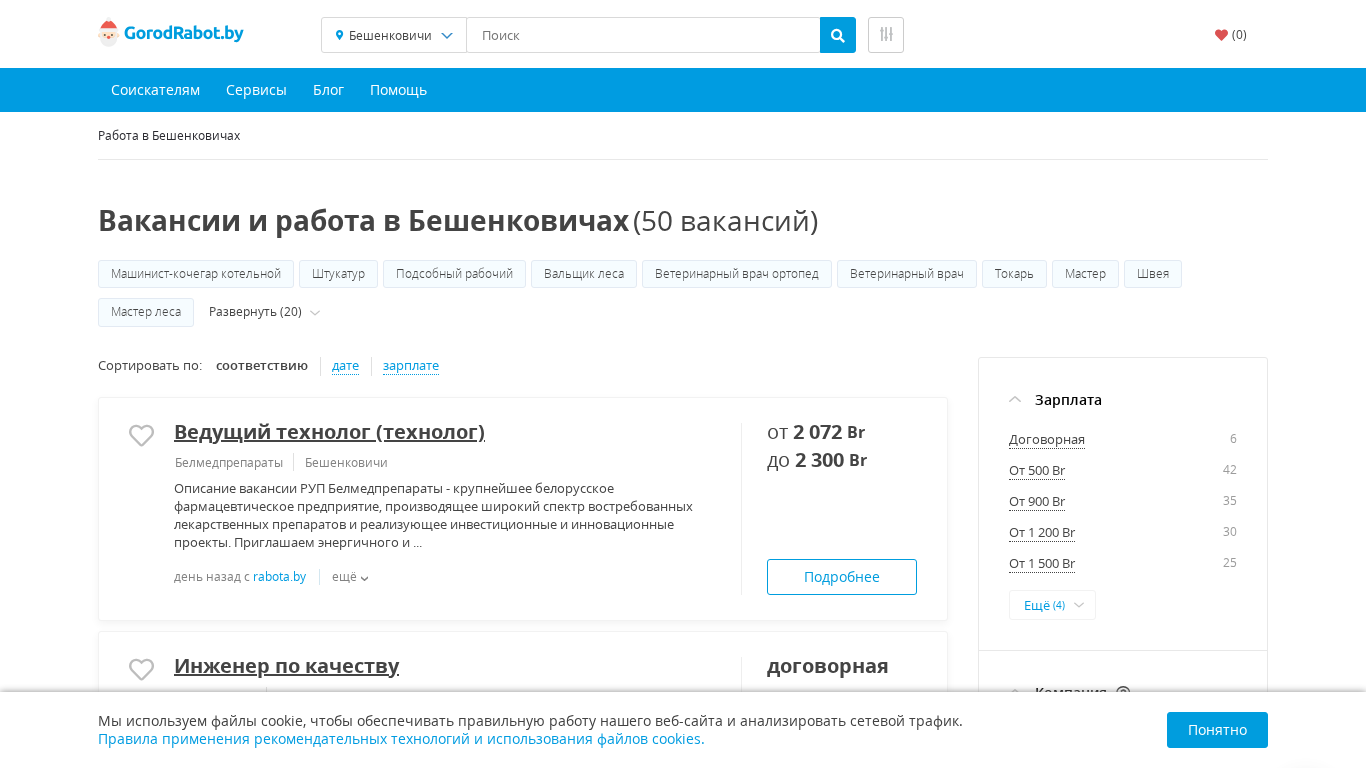Expand Развернуть (20) tag list
Image resolution: width=1366 pixels, height=768 pixels.
tap(264, 312)
